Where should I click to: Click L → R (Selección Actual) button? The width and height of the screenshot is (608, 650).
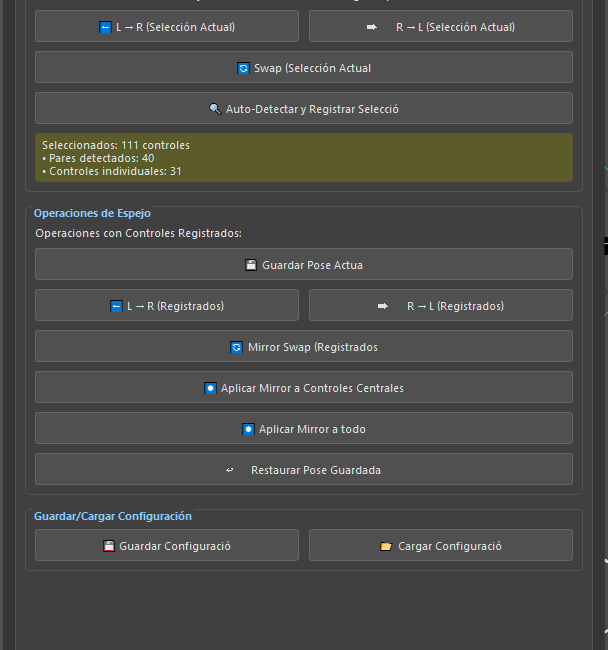167,27
